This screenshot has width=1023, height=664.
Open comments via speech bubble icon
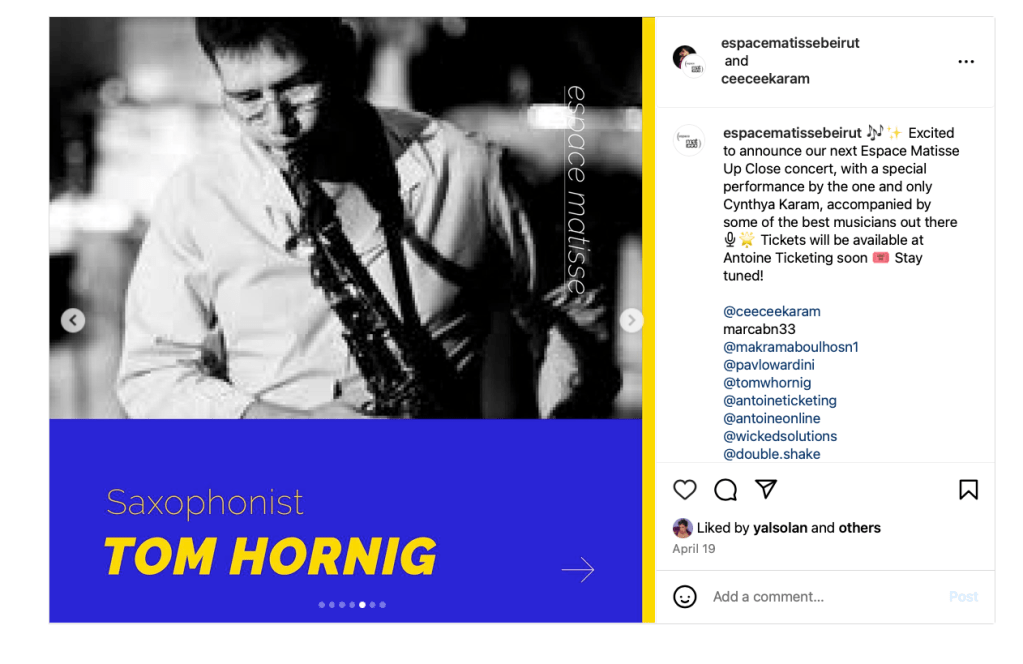click(x=725, y=489)
